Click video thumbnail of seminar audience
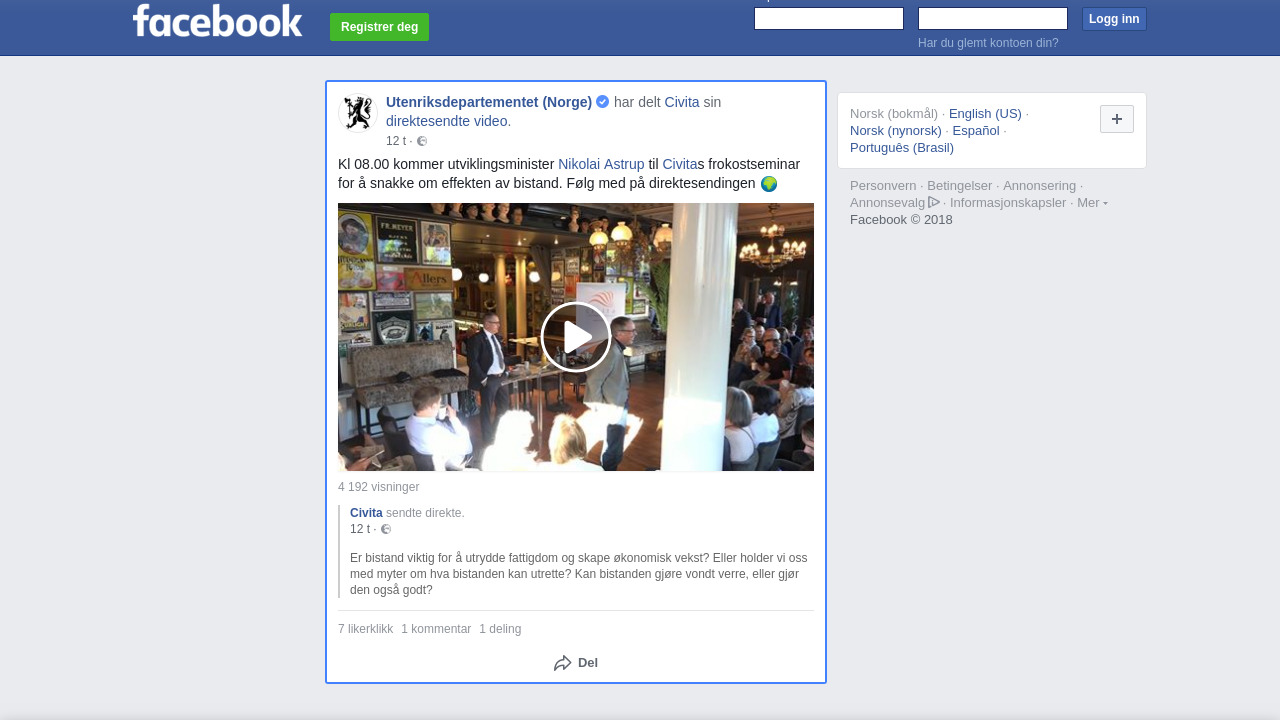The width and height of the screenshot is (1280, 720). [576, 337]
